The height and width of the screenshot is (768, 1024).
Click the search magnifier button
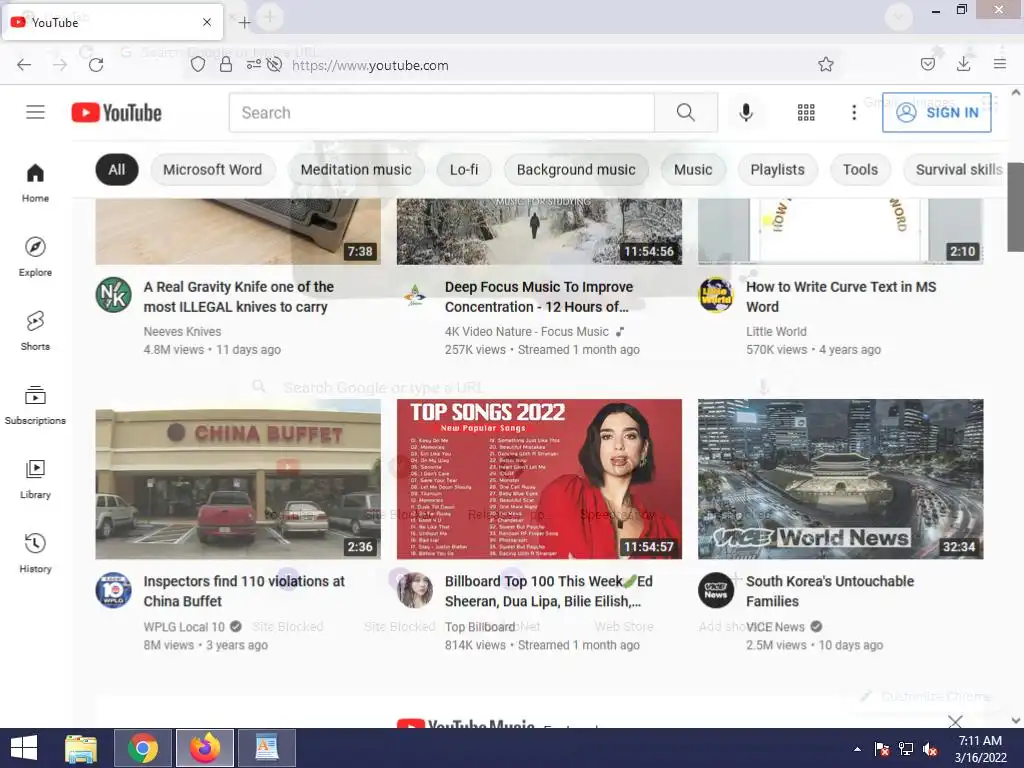686,112
